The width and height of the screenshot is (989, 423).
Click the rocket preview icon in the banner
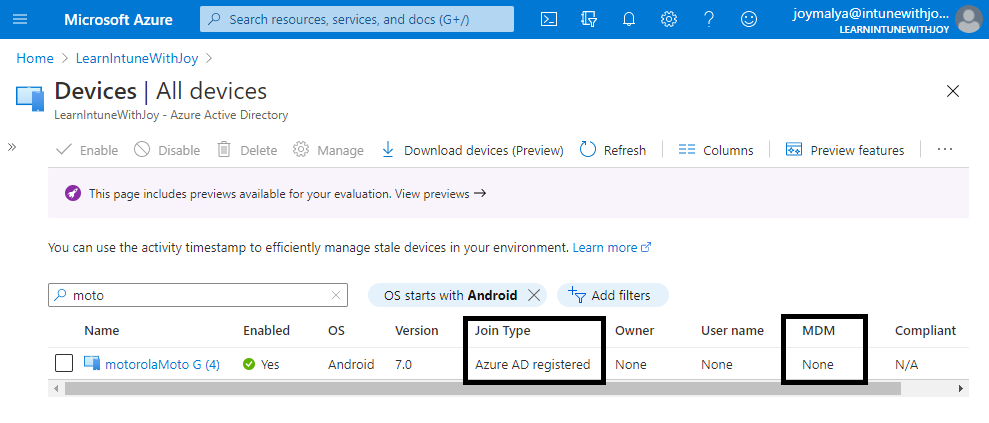(x=73, y=194)
